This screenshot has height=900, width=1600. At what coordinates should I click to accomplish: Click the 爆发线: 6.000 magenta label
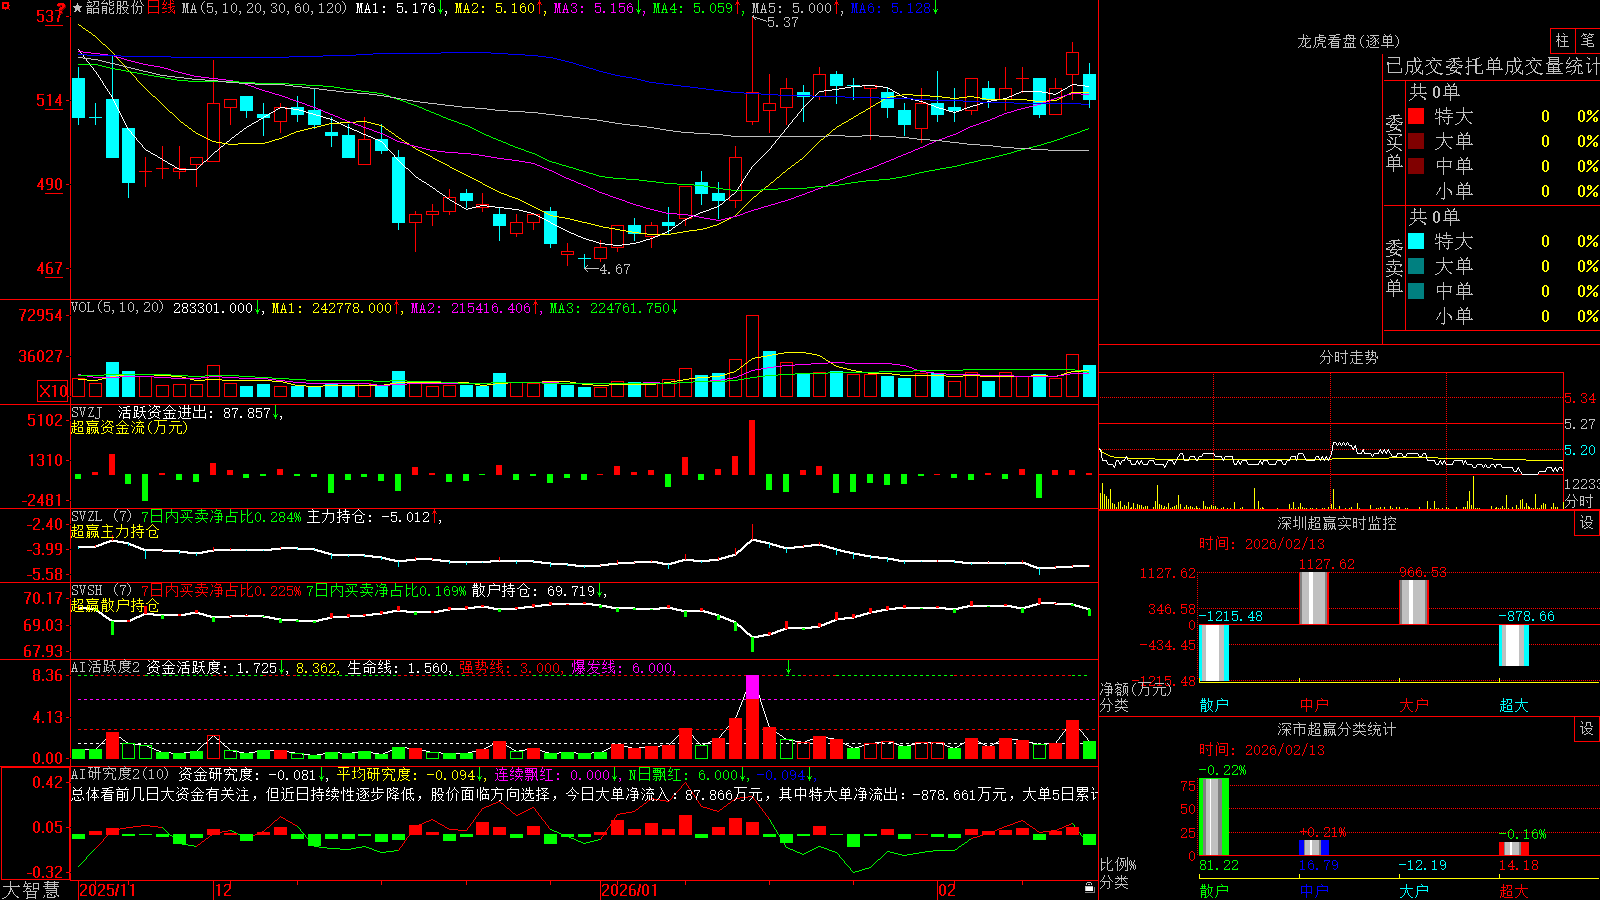point(623,667)
